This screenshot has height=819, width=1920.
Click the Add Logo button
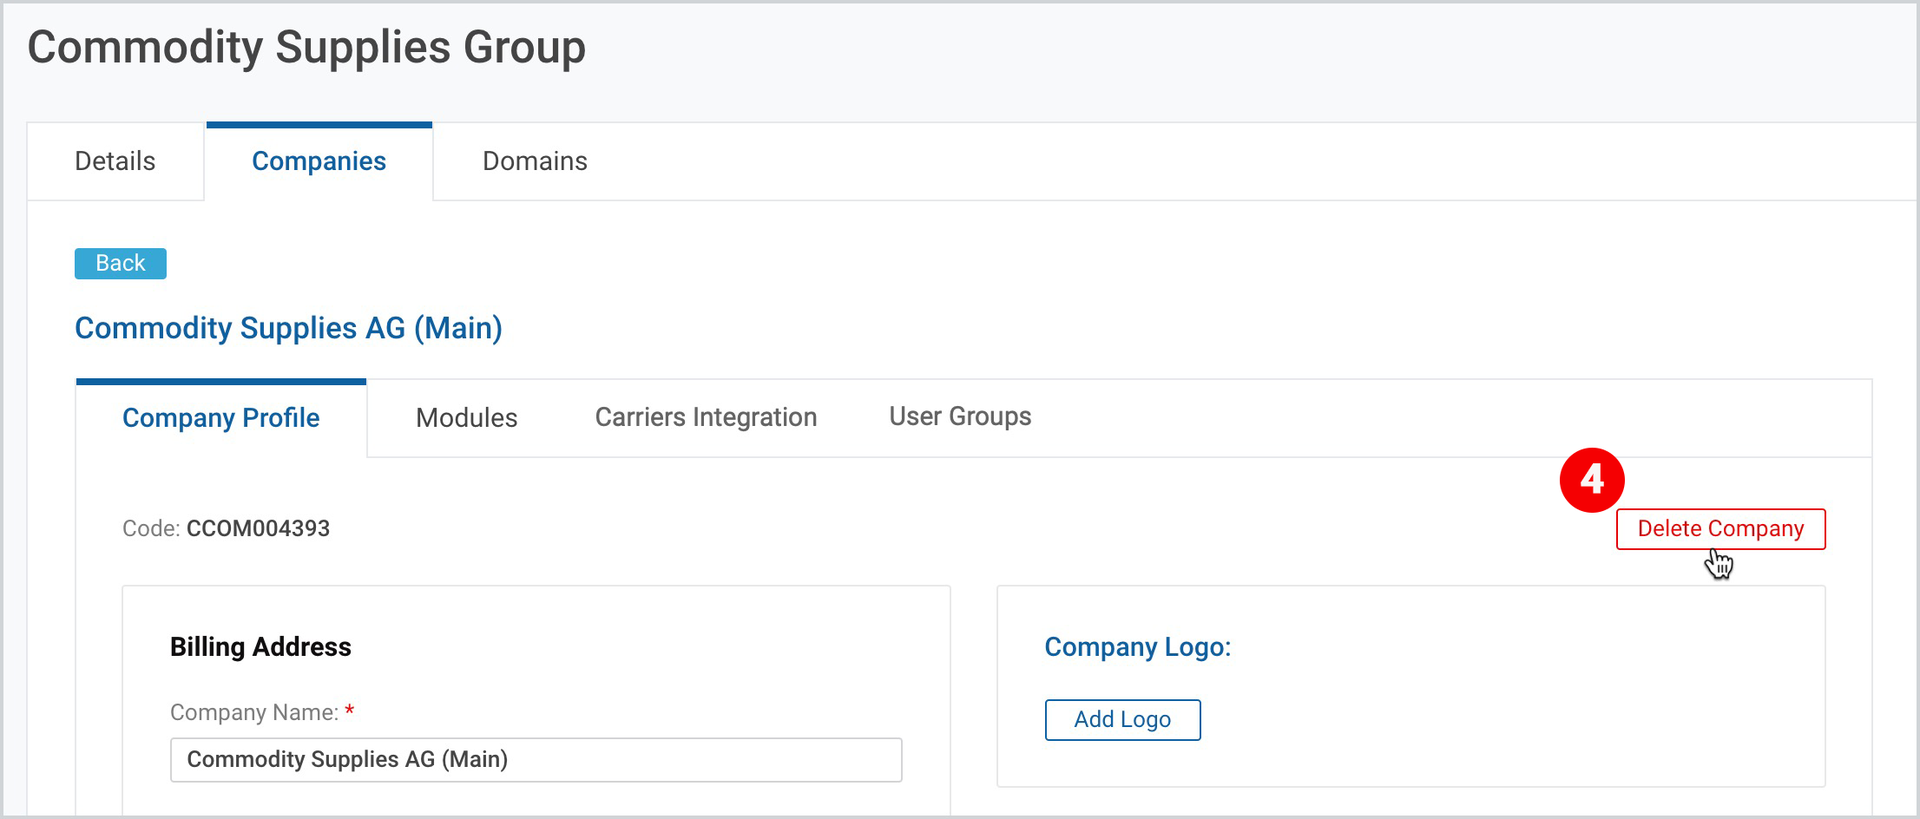click(x=1123, y=720)
